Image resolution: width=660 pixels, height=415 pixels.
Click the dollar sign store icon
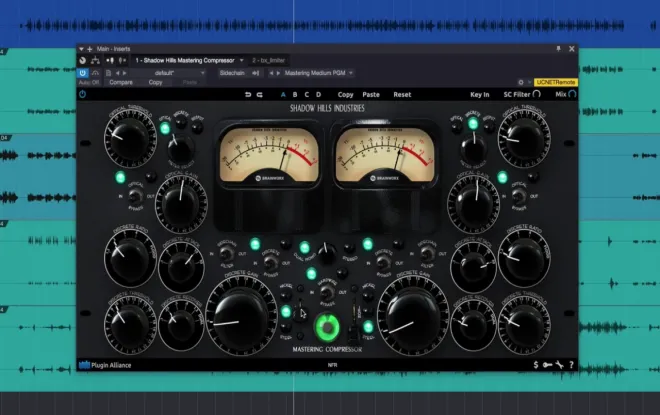(536, 365)
